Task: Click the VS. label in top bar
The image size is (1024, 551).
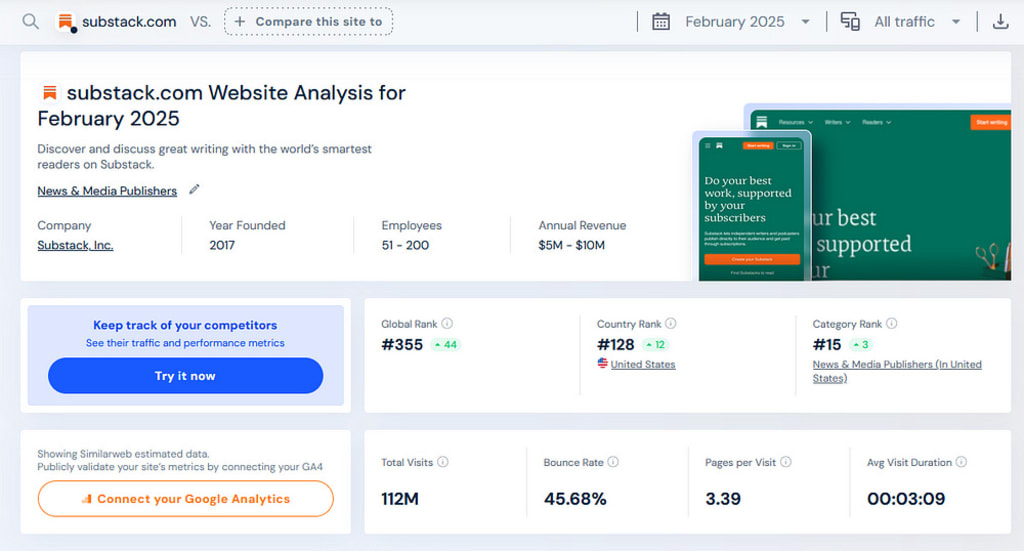Action: [x=200, y=22]
